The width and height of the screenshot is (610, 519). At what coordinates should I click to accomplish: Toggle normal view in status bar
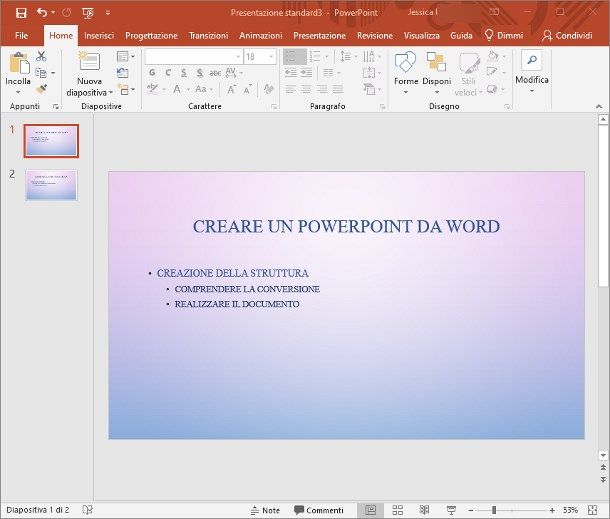coord(371,510)
